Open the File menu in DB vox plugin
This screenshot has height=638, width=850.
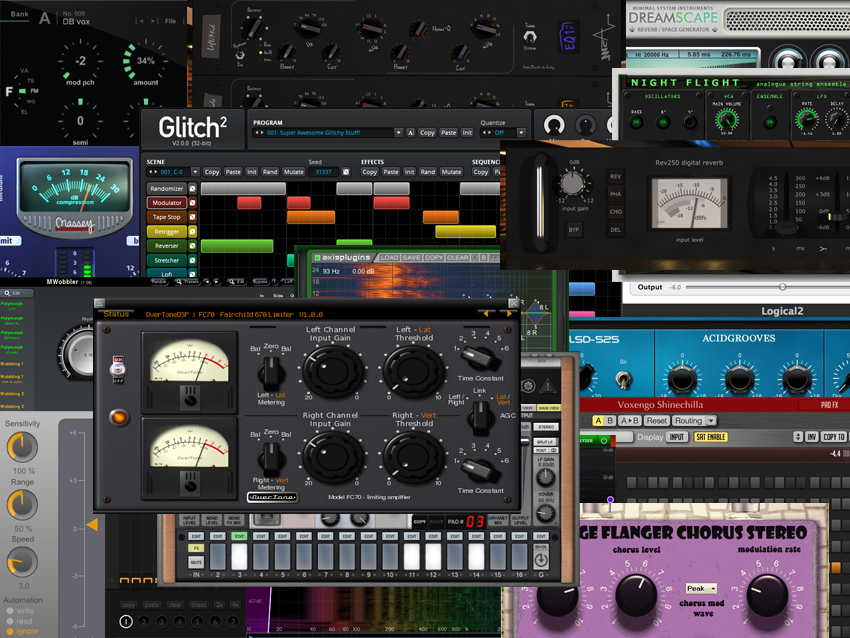[170, 21]
